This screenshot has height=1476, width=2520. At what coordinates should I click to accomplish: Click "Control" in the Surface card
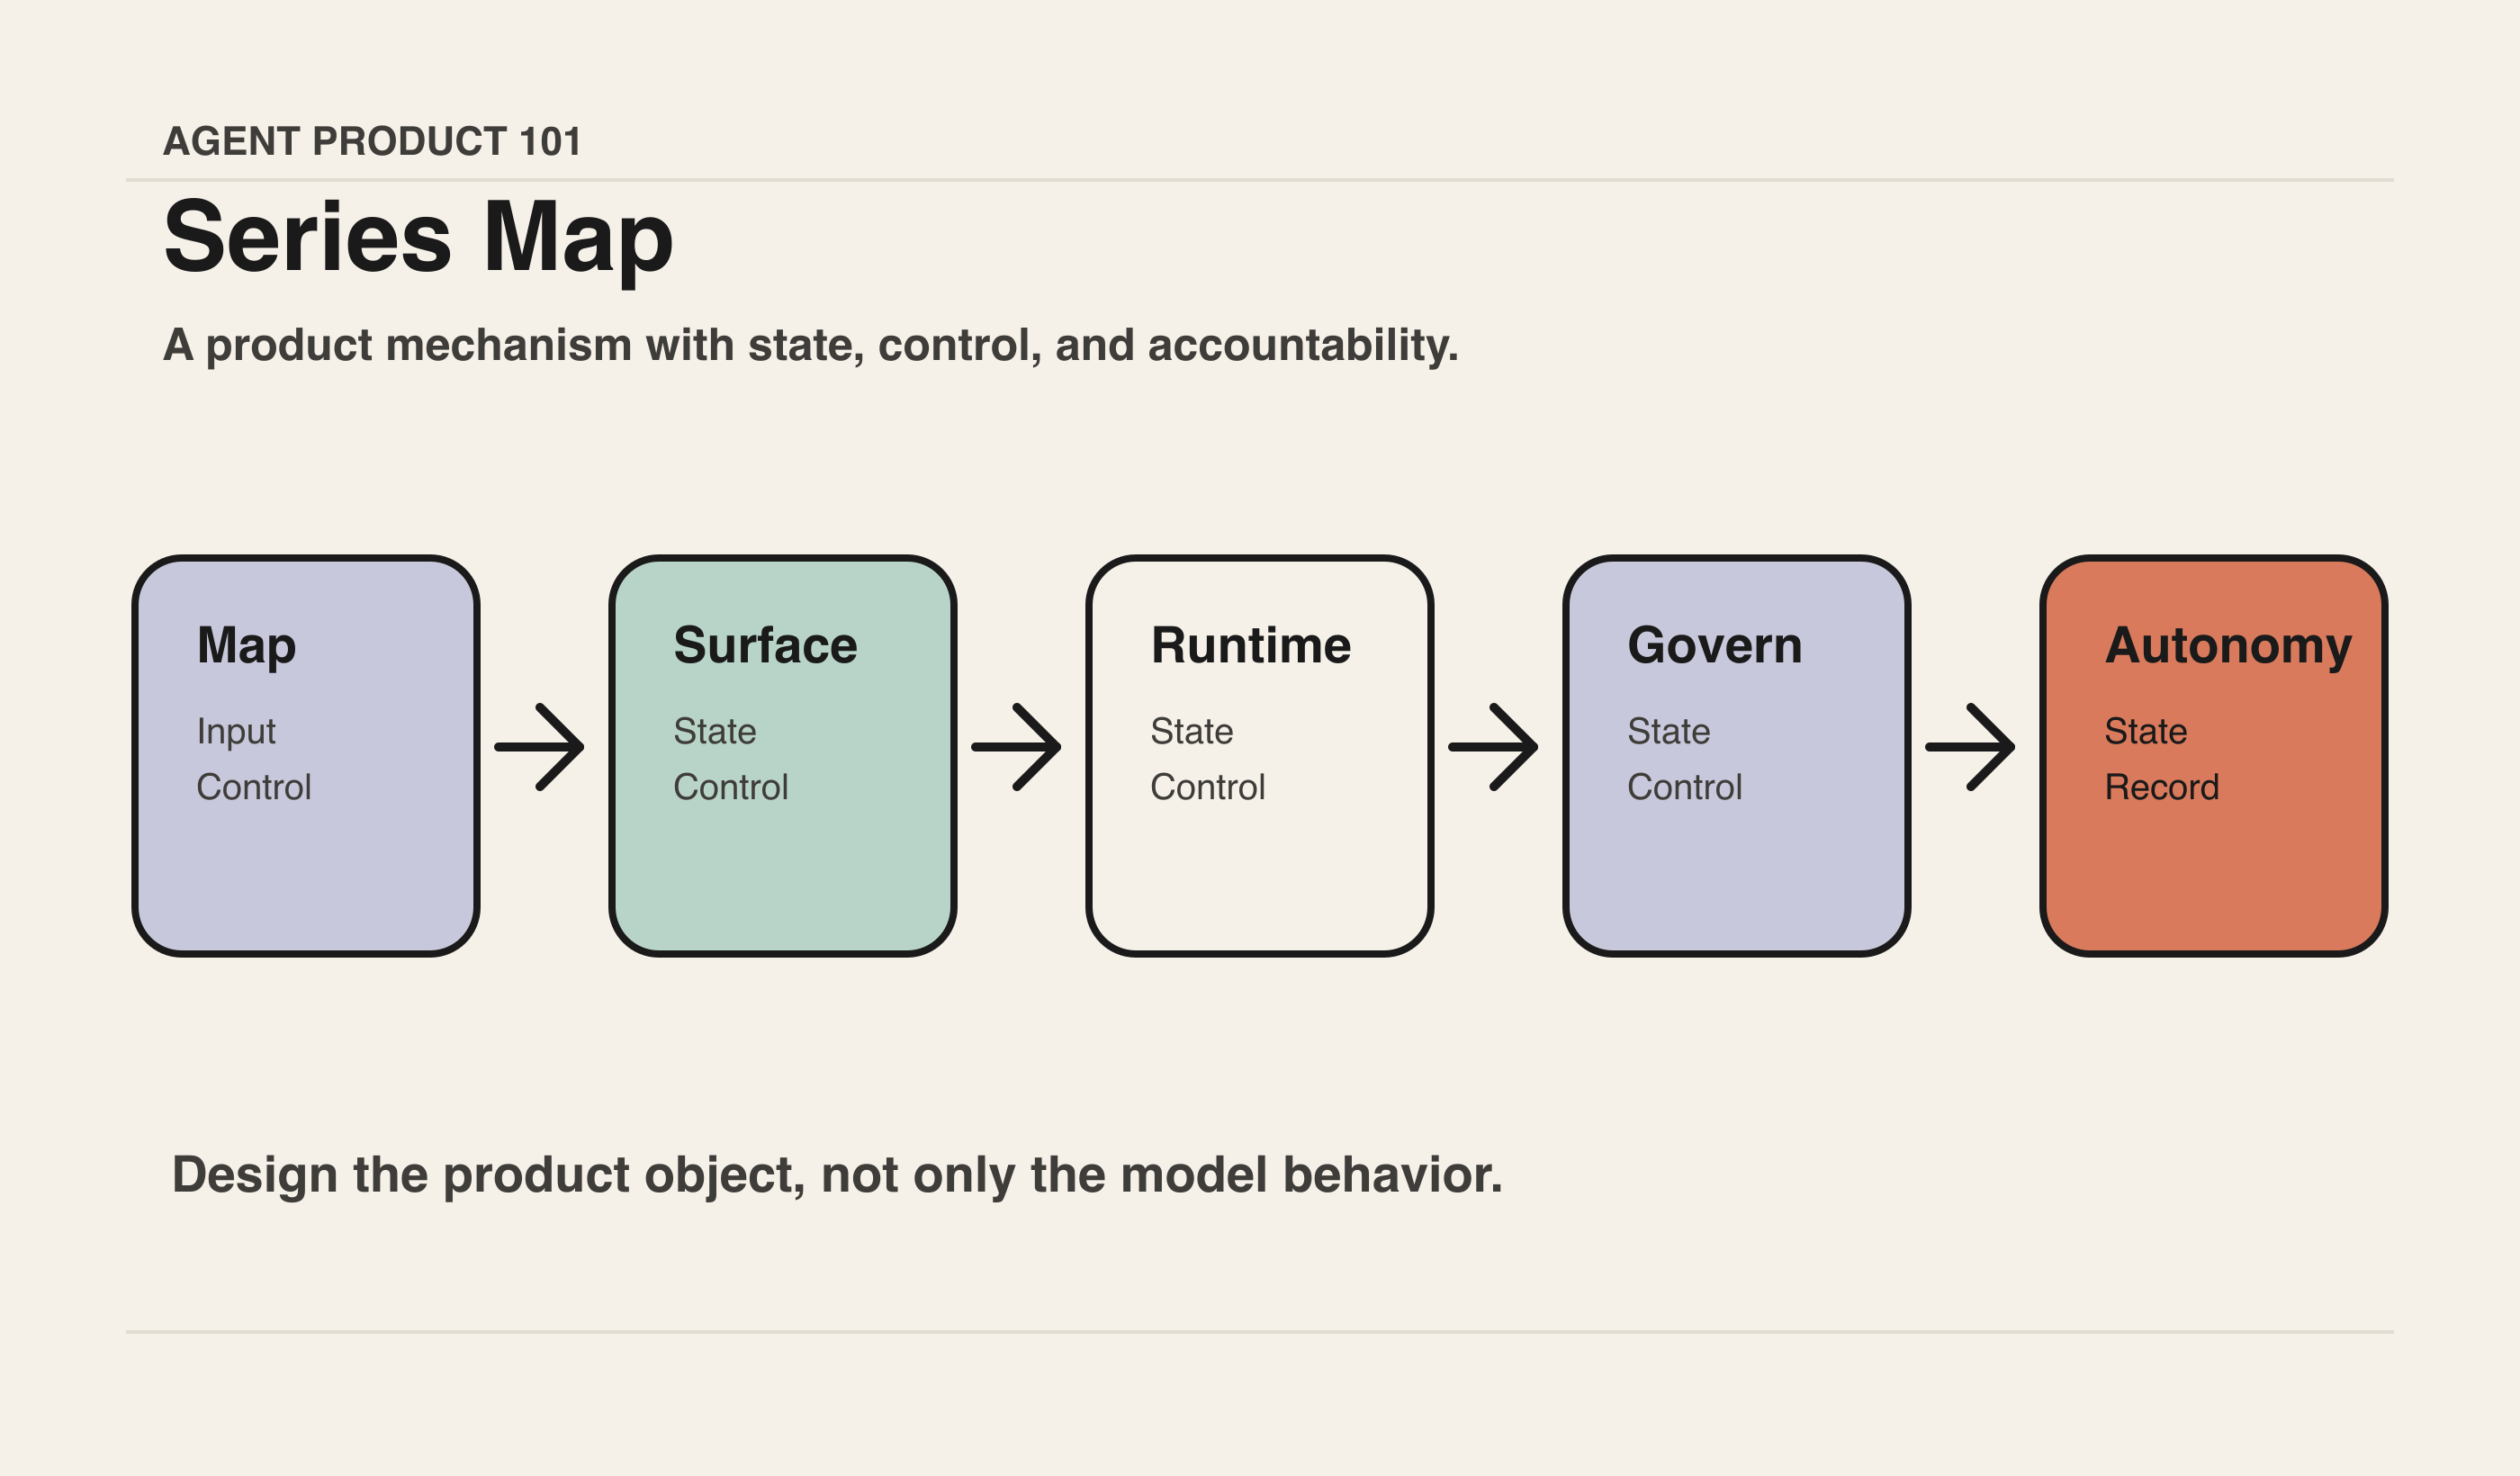point(731,787)
